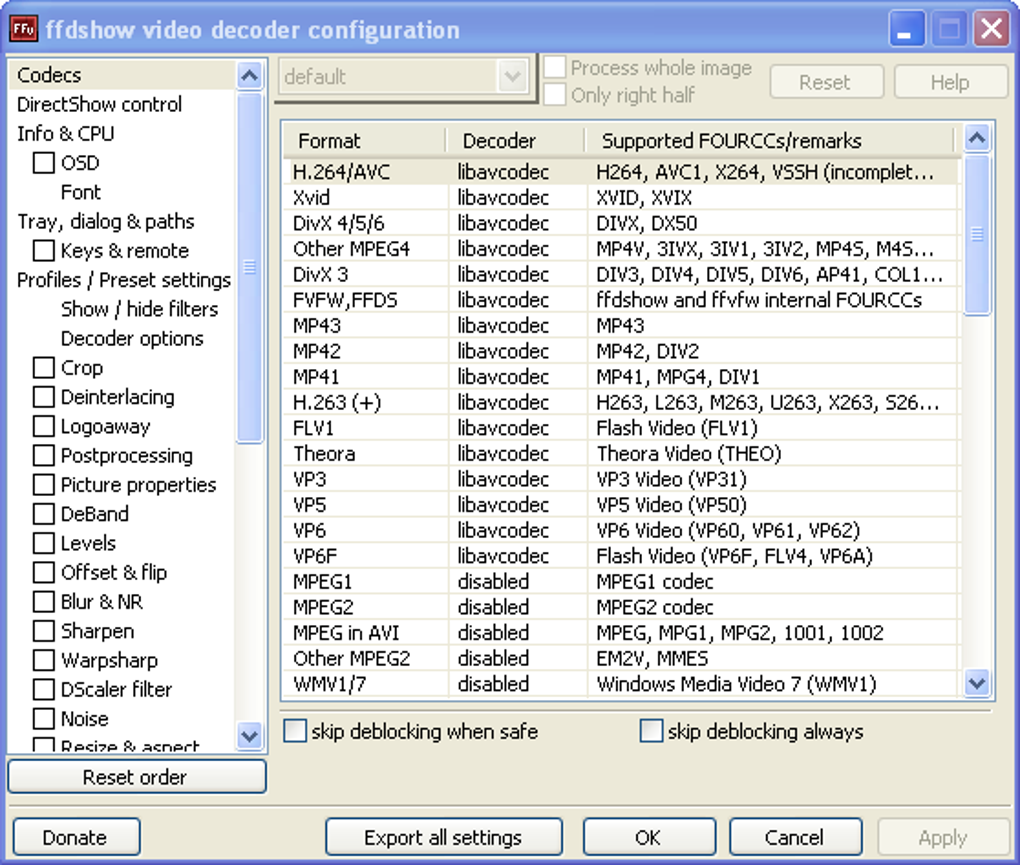The height and width of the screenshot is (865, 1020).
Task: Select the Xvid format row
Action: tap(621, 197)
